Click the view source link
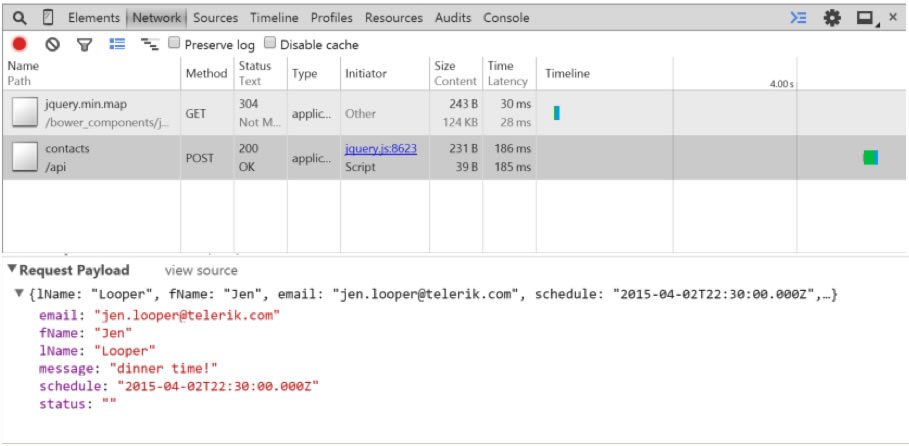 [x=201, y=271]
